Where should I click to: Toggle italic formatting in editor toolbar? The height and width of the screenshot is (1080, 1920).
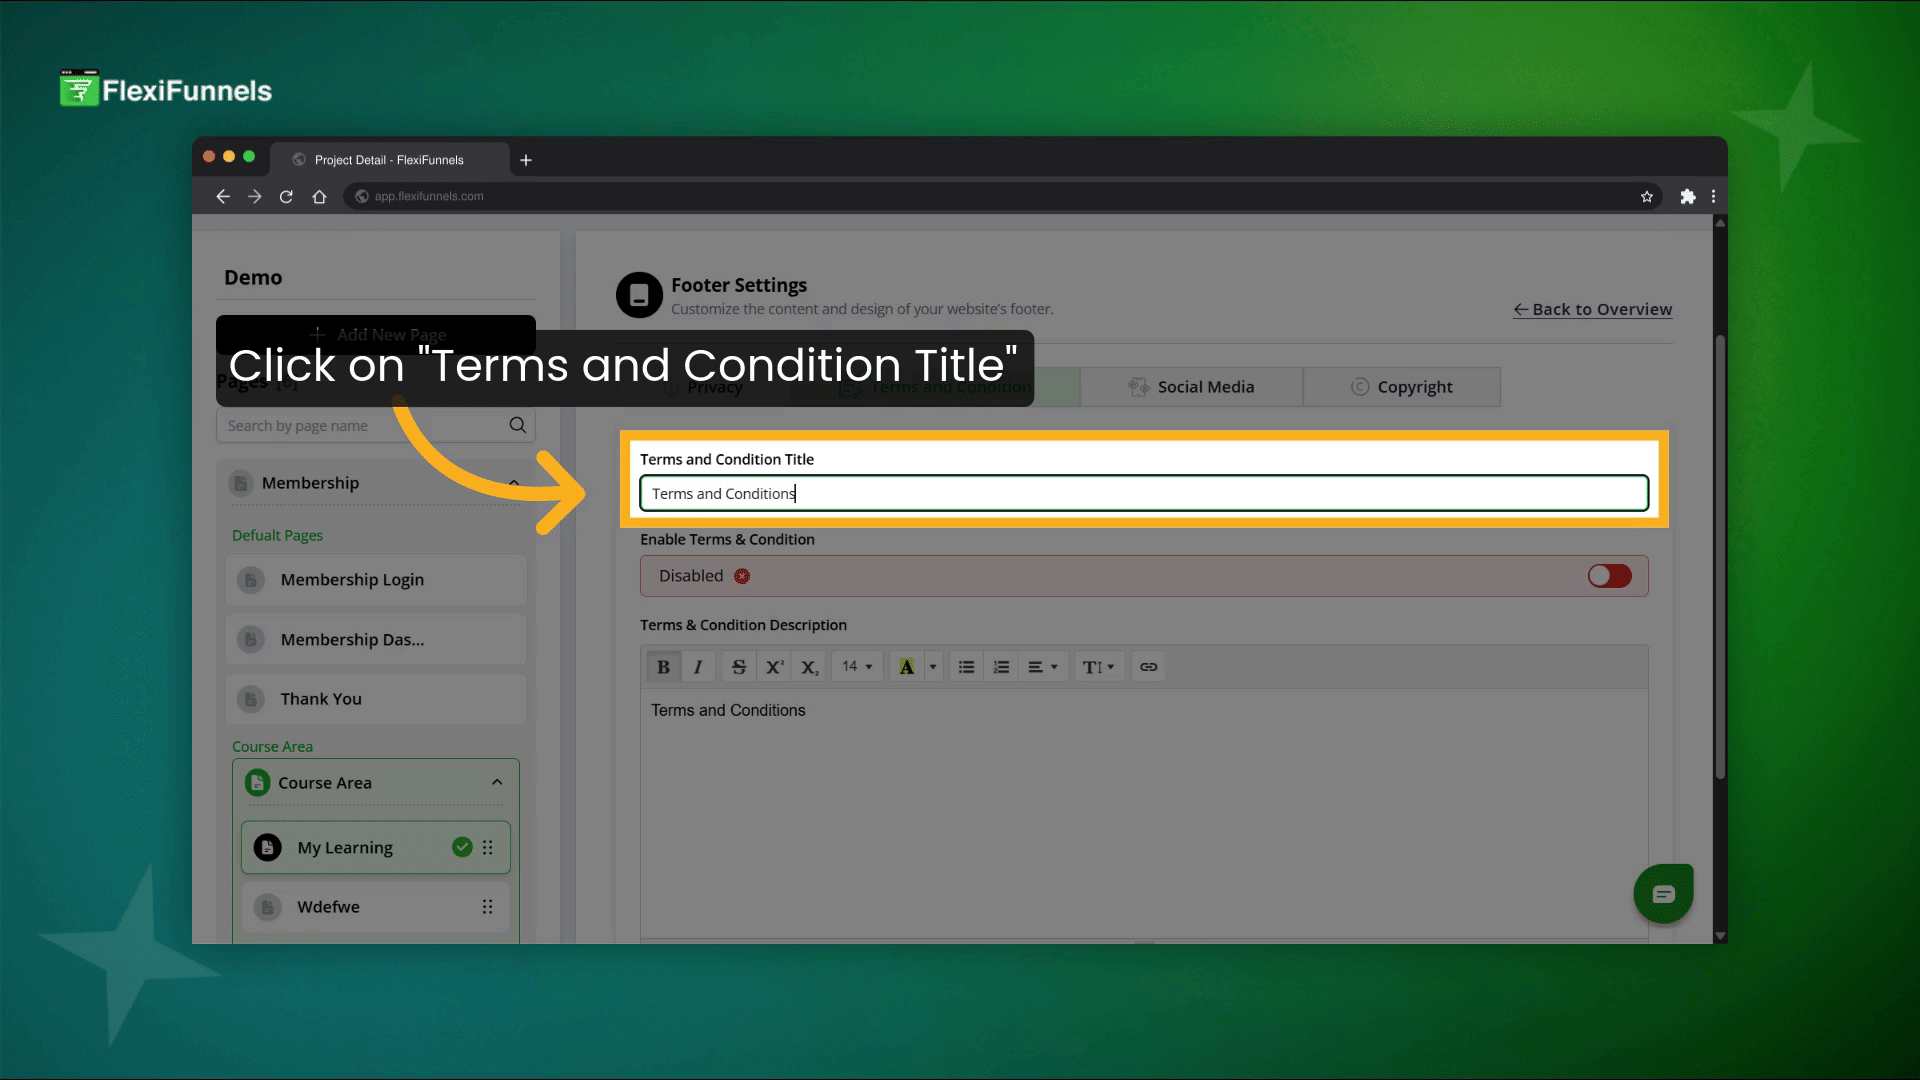[698, 667]
